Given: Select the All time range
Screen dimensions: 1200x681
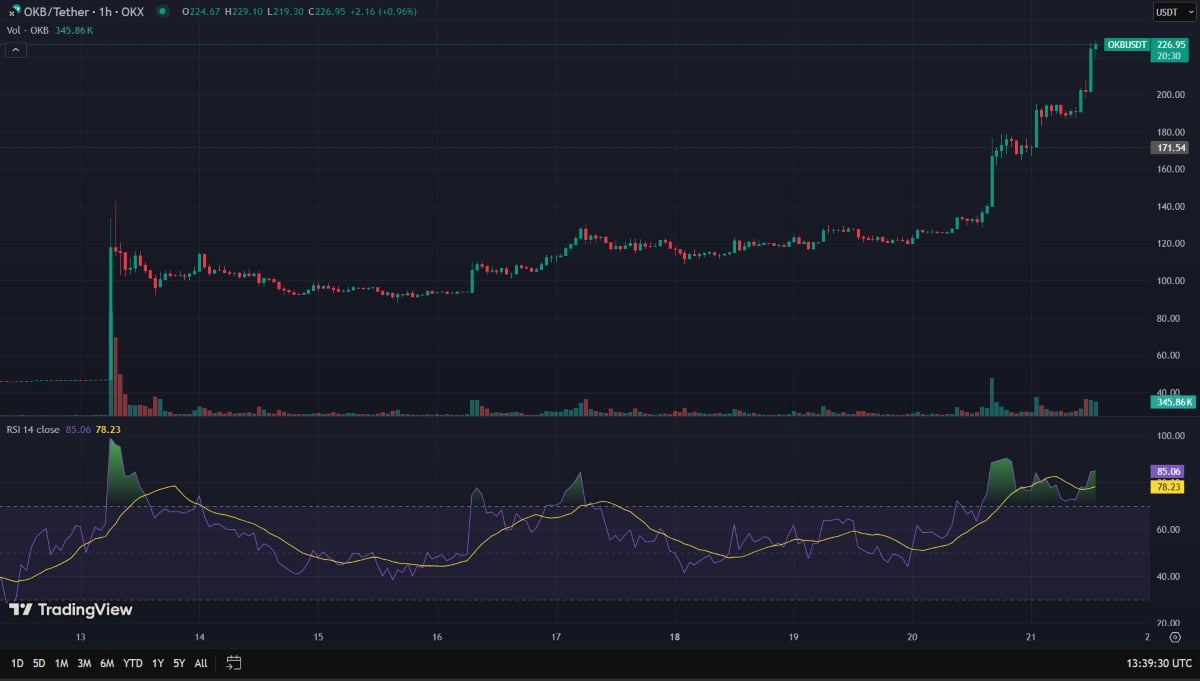Looking at the screenshot, I should click(x=201, y=662).
